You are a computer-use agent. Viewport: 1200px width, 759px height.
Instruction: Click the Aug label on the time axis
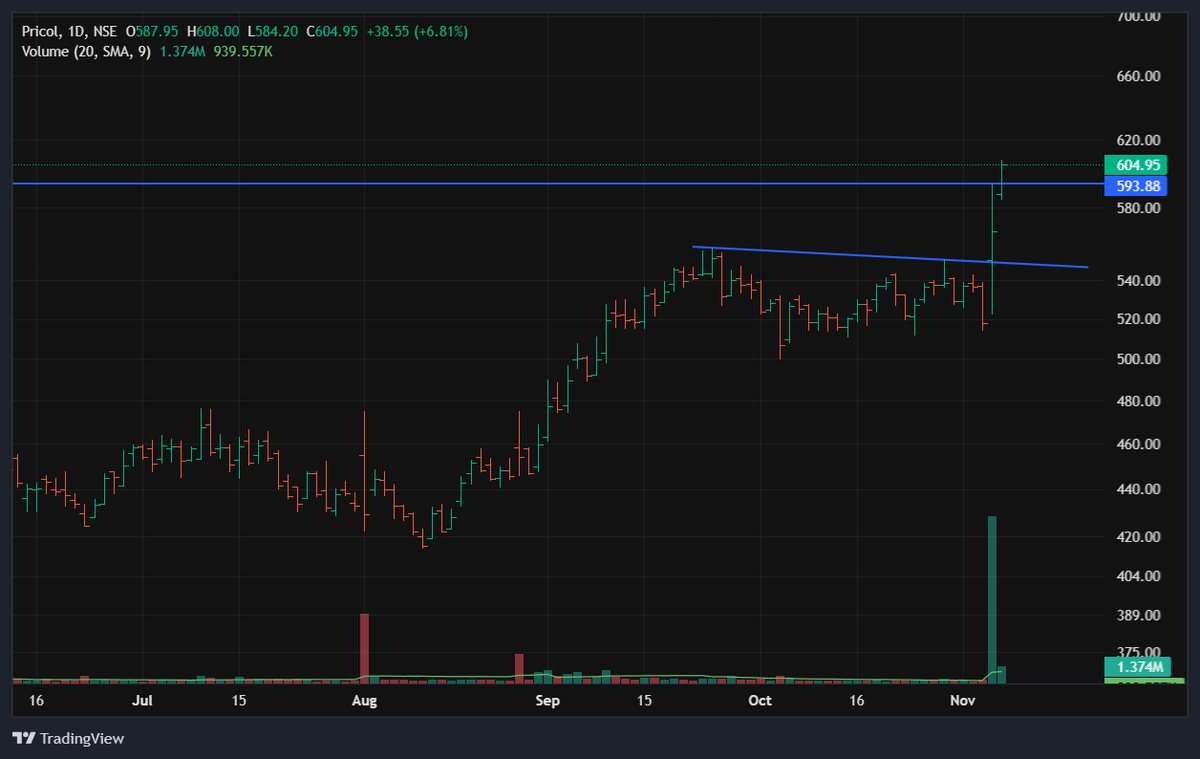point(364,701)
